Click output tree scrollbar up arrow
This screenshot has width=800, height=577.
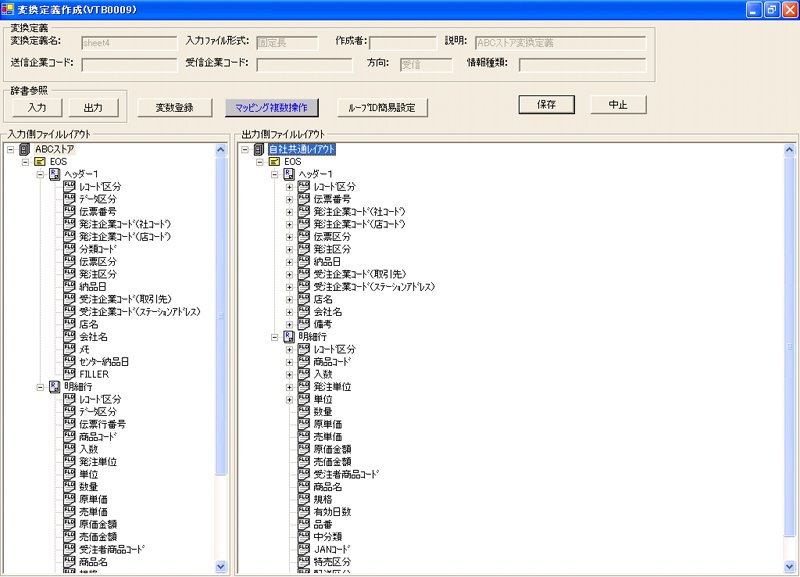[x=789, y=149]
